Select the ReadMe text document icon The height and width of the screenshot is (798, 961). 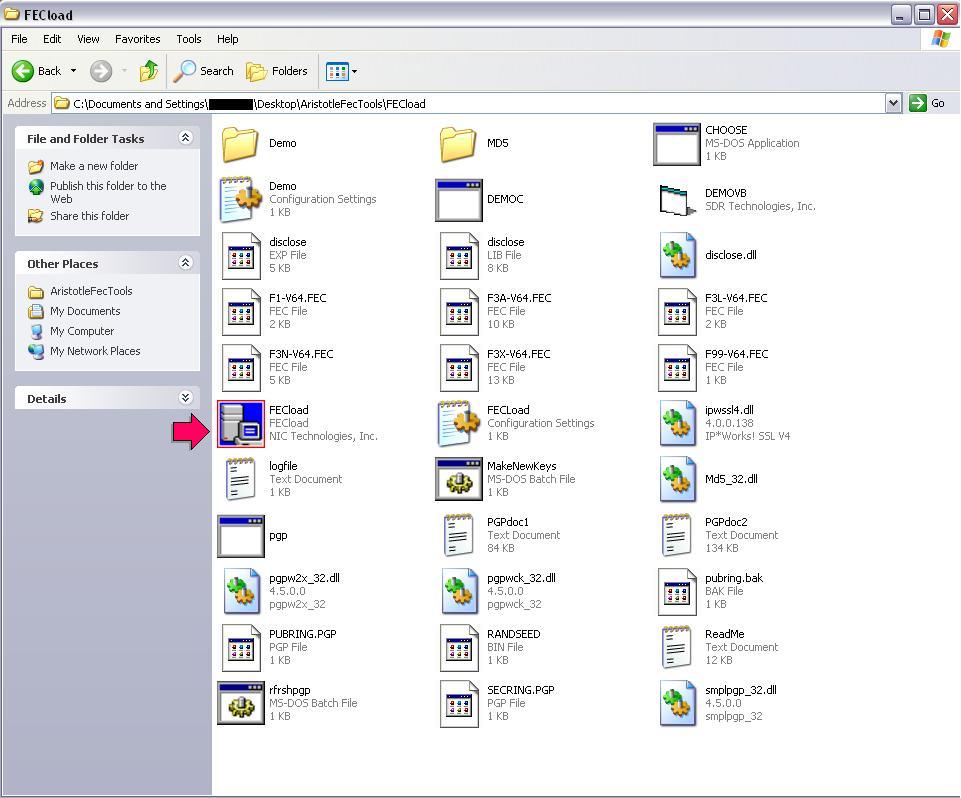(x=677, y=647)
